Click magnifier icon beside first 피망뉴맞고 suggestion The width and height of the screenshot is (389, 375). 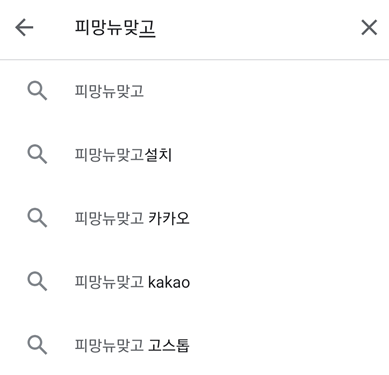pos(37,91)
